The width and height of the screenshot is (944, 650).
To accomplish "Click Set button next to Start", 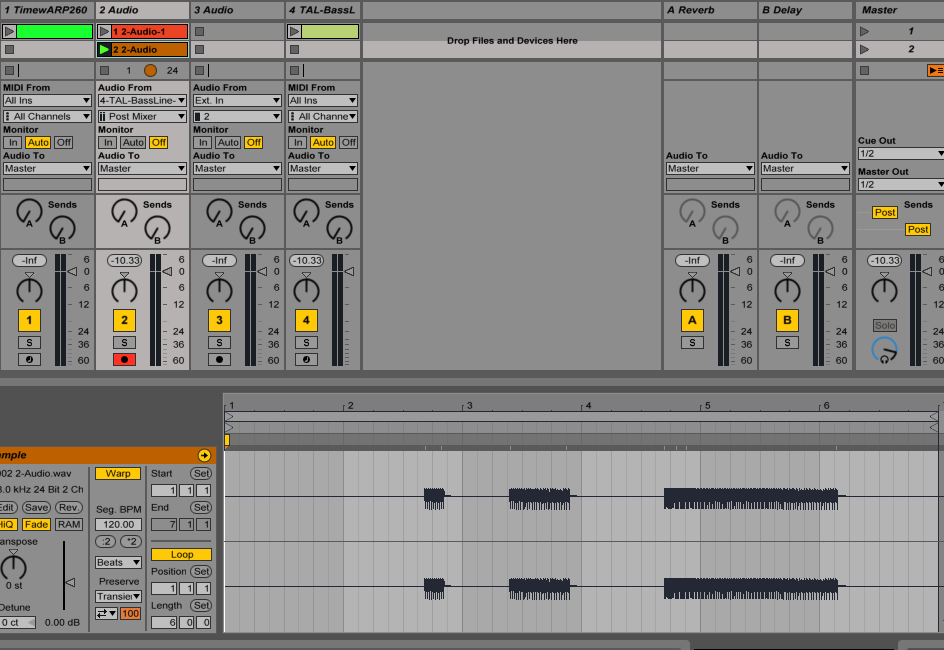I will (202, 474).
